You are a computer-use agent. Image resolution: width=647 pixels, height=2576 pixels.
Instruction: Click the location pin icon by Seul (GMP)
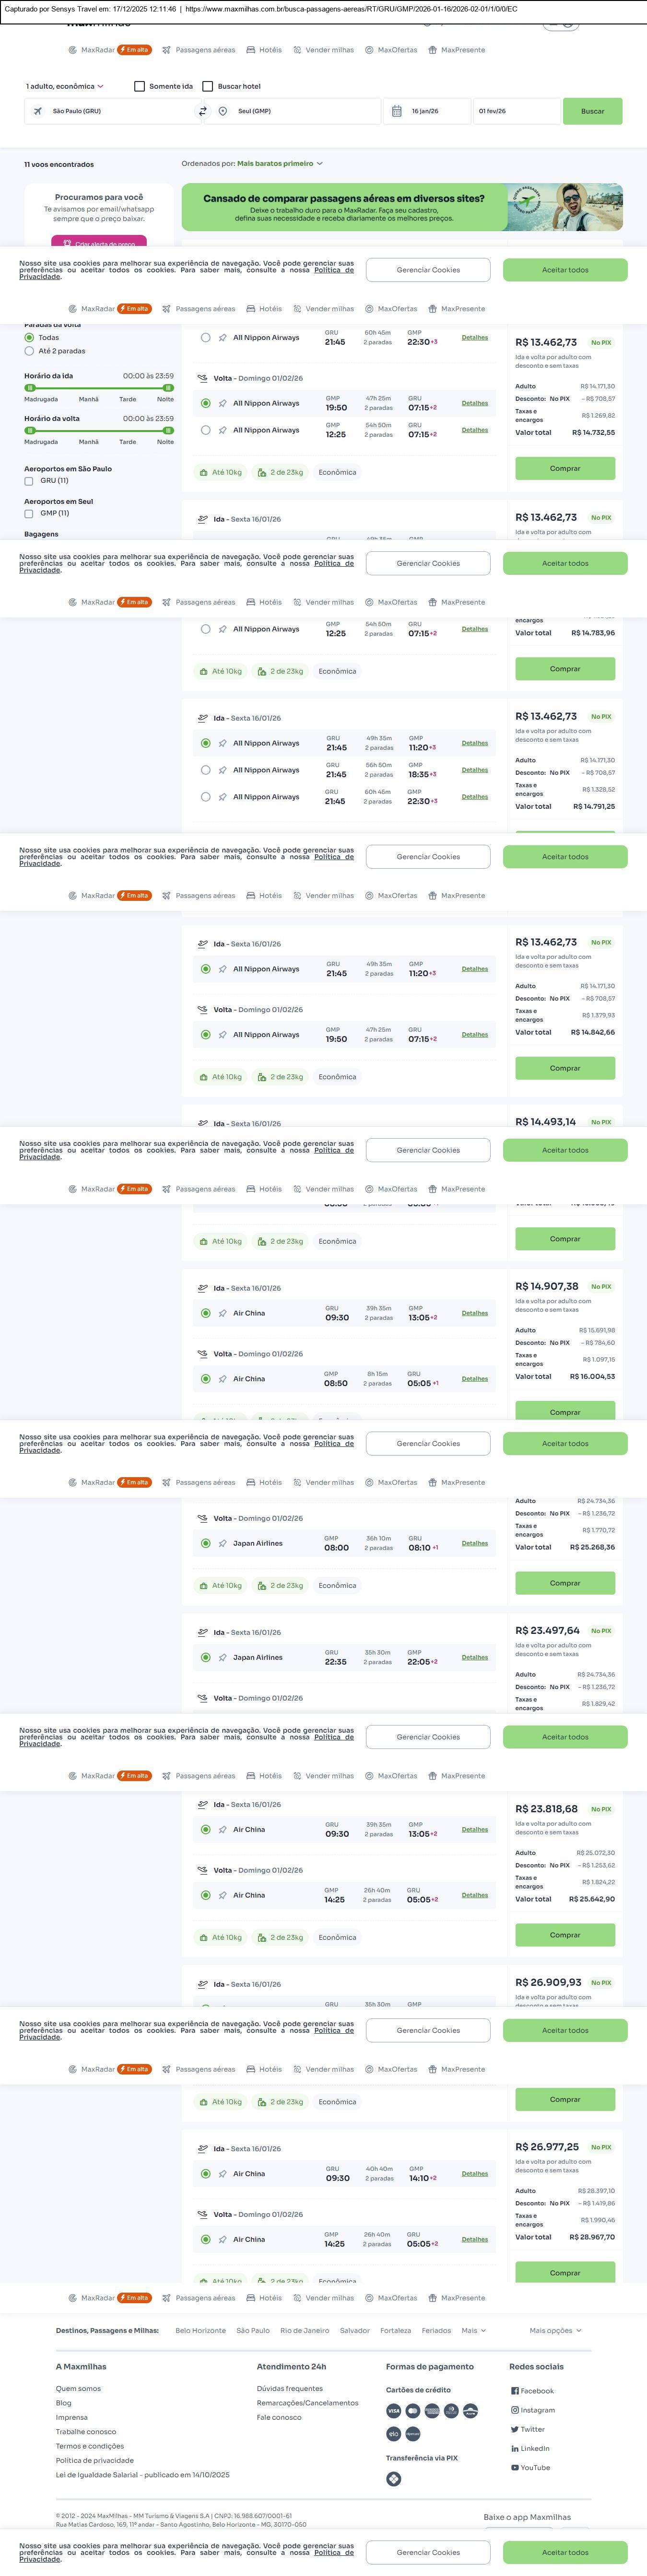(x=223, y=111)
